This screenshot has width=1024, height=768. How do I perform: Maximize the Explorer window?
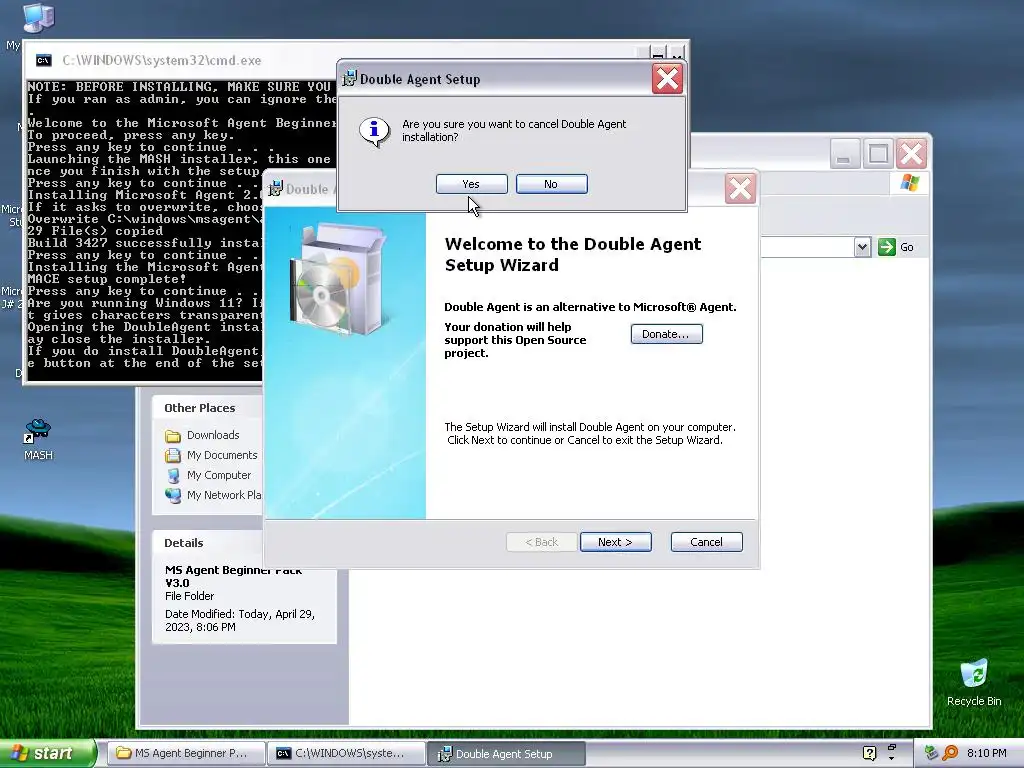pyautogui.click(x=878, y=155)
